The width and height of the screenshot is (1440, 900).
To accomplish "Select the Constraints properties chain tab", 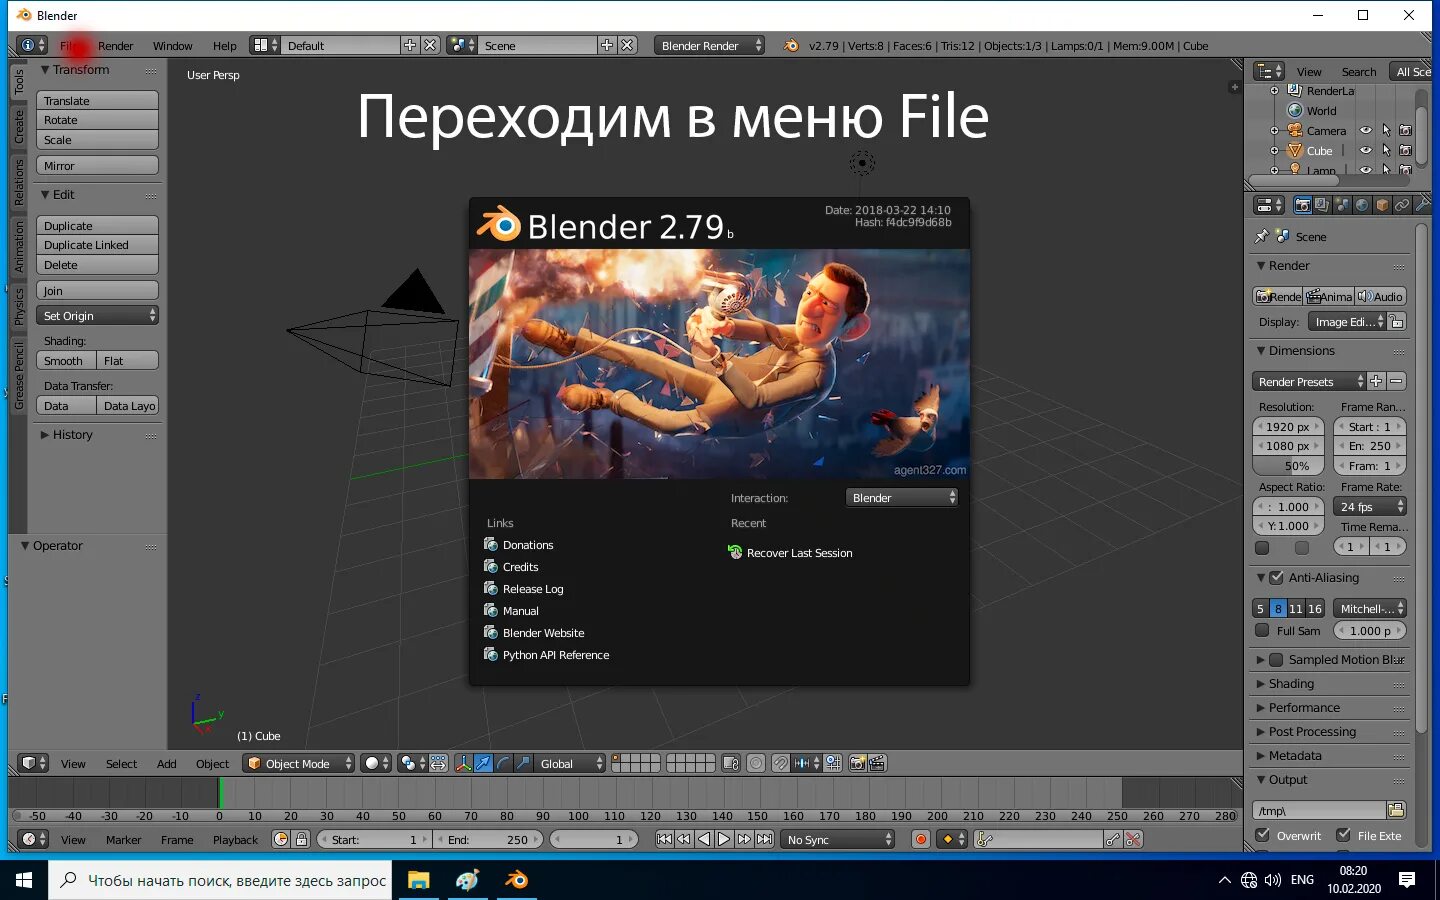I will coord(1402,205).
